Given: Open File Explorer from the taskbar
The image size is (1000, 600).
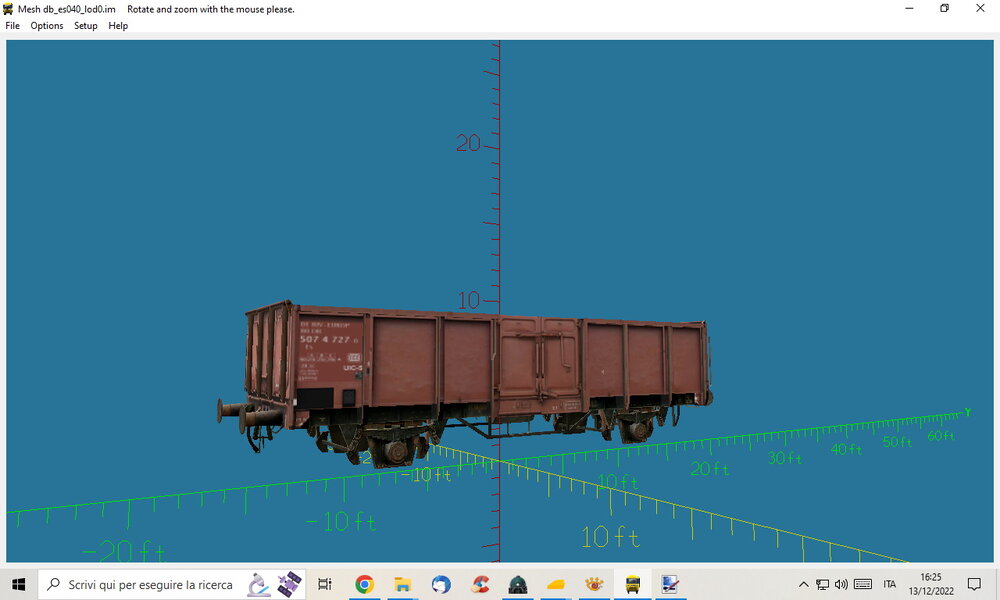Looking at the screenshot, I should (402, 584).
